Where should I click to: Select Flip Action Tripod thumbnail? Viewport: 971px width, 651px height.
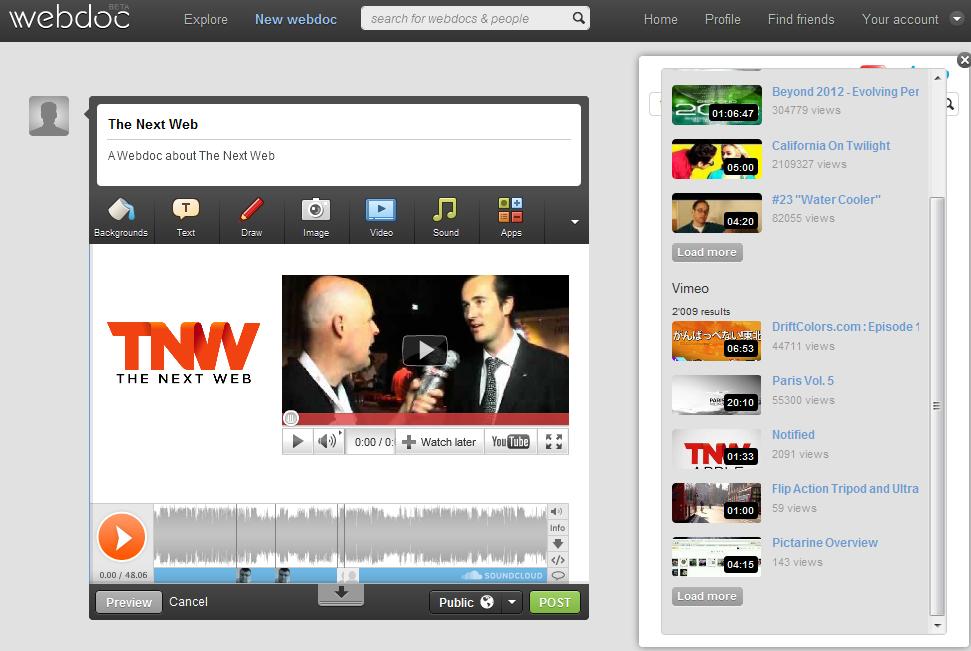click(x=716, y=503)
